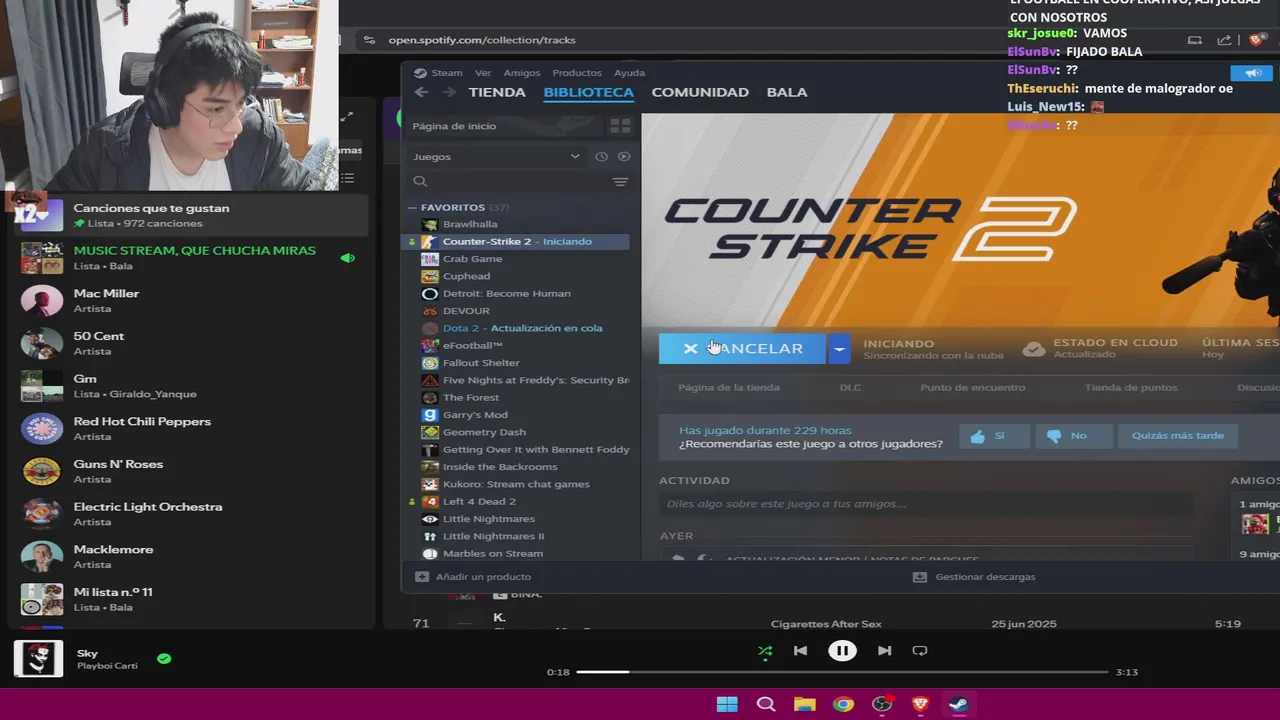Click the Steam library search field
This screenshot has height=720, width=1280.
tap(506, 182)
